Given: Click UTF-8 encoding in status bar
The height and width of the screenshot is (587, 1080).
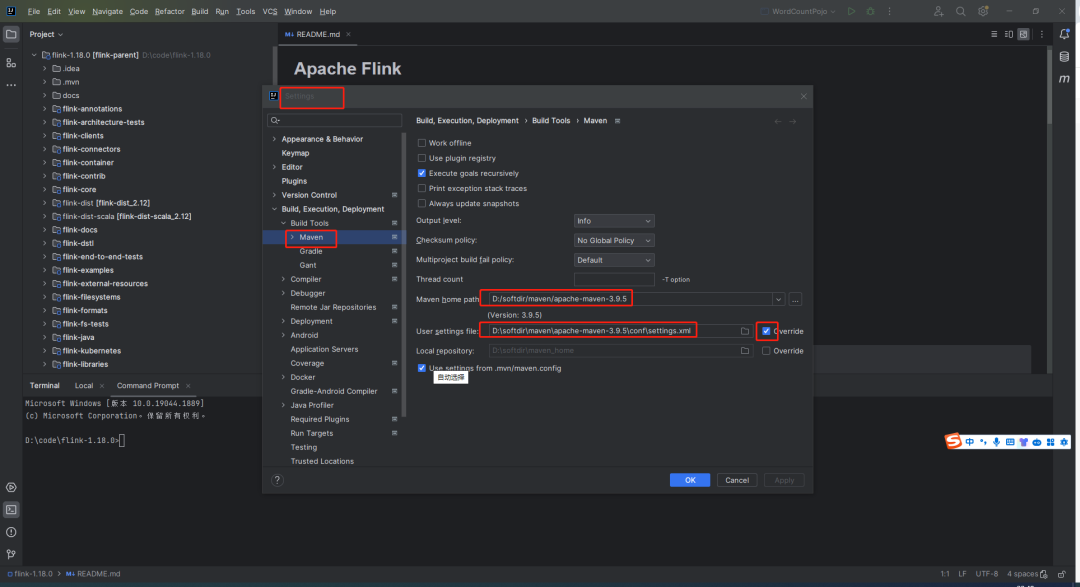Looking at the screenshot, I should click(986, 574).
